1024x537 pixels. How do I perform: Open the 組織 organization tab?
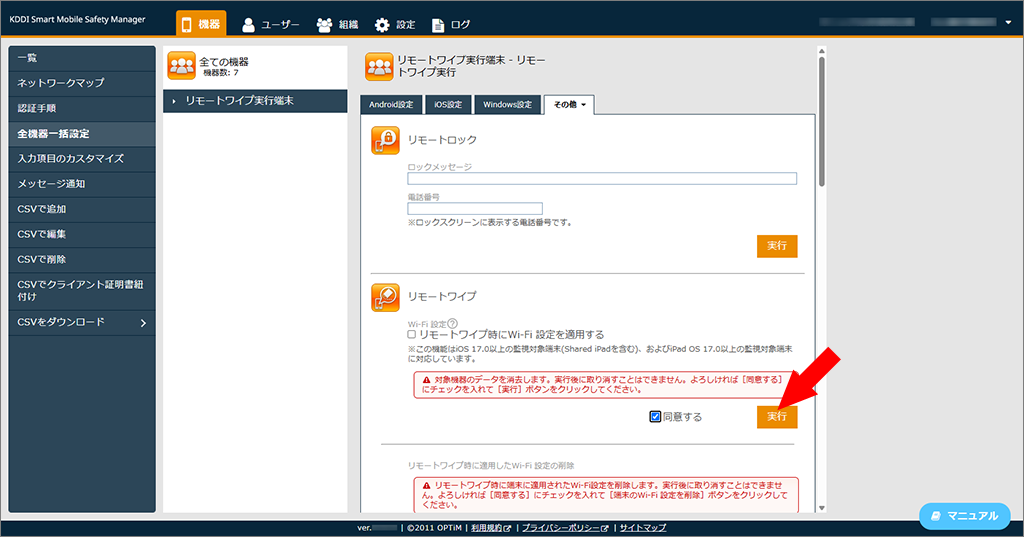pos(337,25)
